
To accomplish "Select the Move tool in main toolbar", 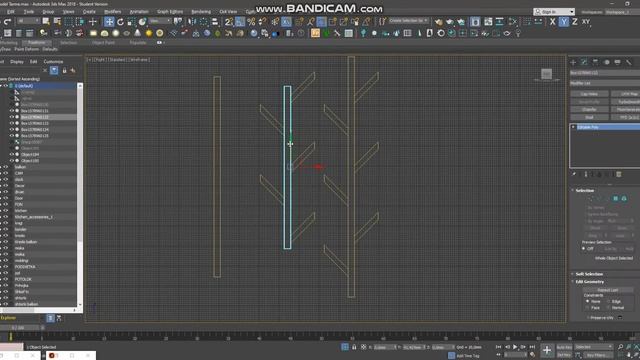I will 109,22.
